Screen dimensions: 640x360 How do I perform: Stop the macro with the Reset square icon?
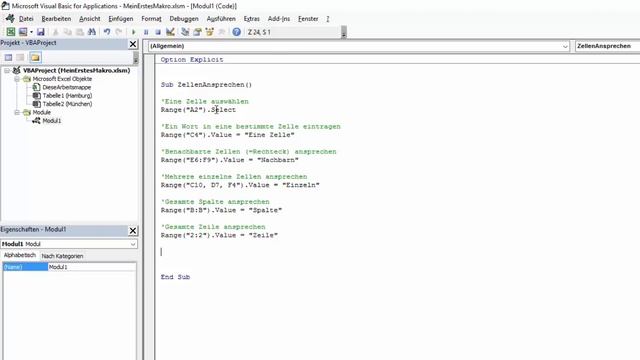158,32
